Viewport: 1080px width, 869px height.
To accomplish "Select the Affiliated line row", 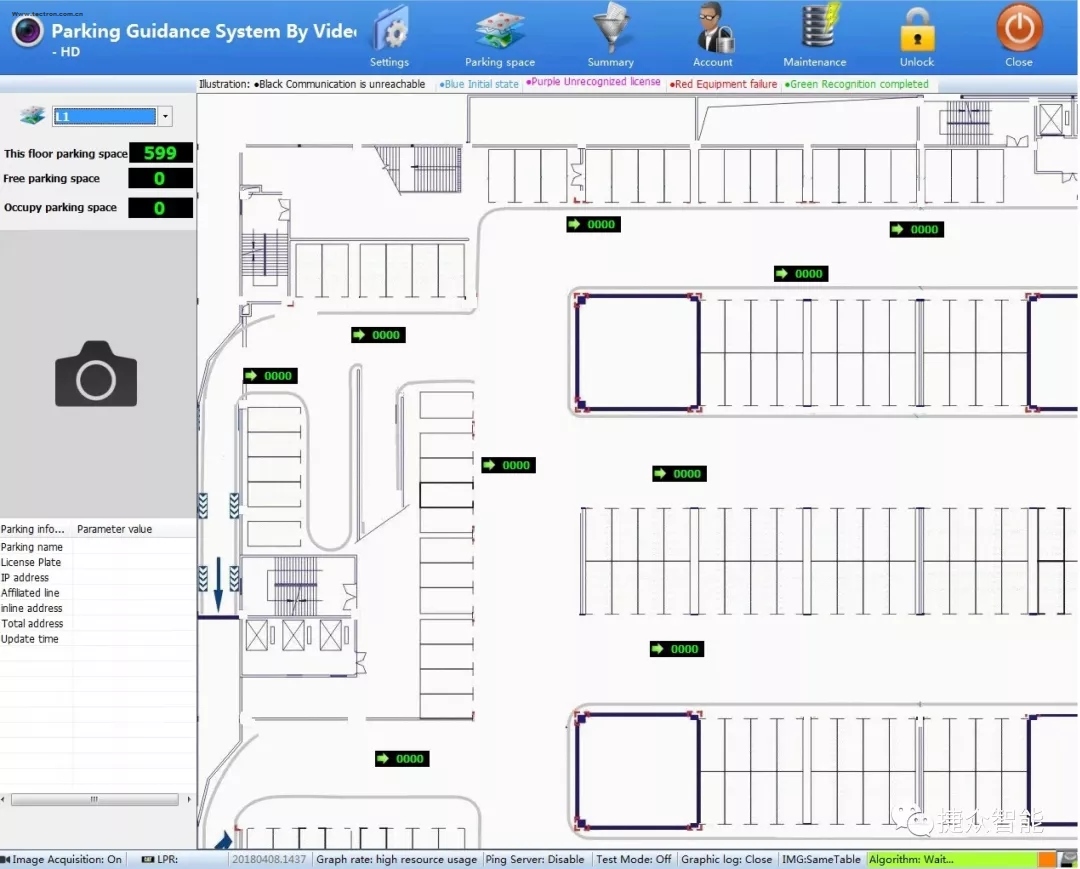I will point(98,592).
